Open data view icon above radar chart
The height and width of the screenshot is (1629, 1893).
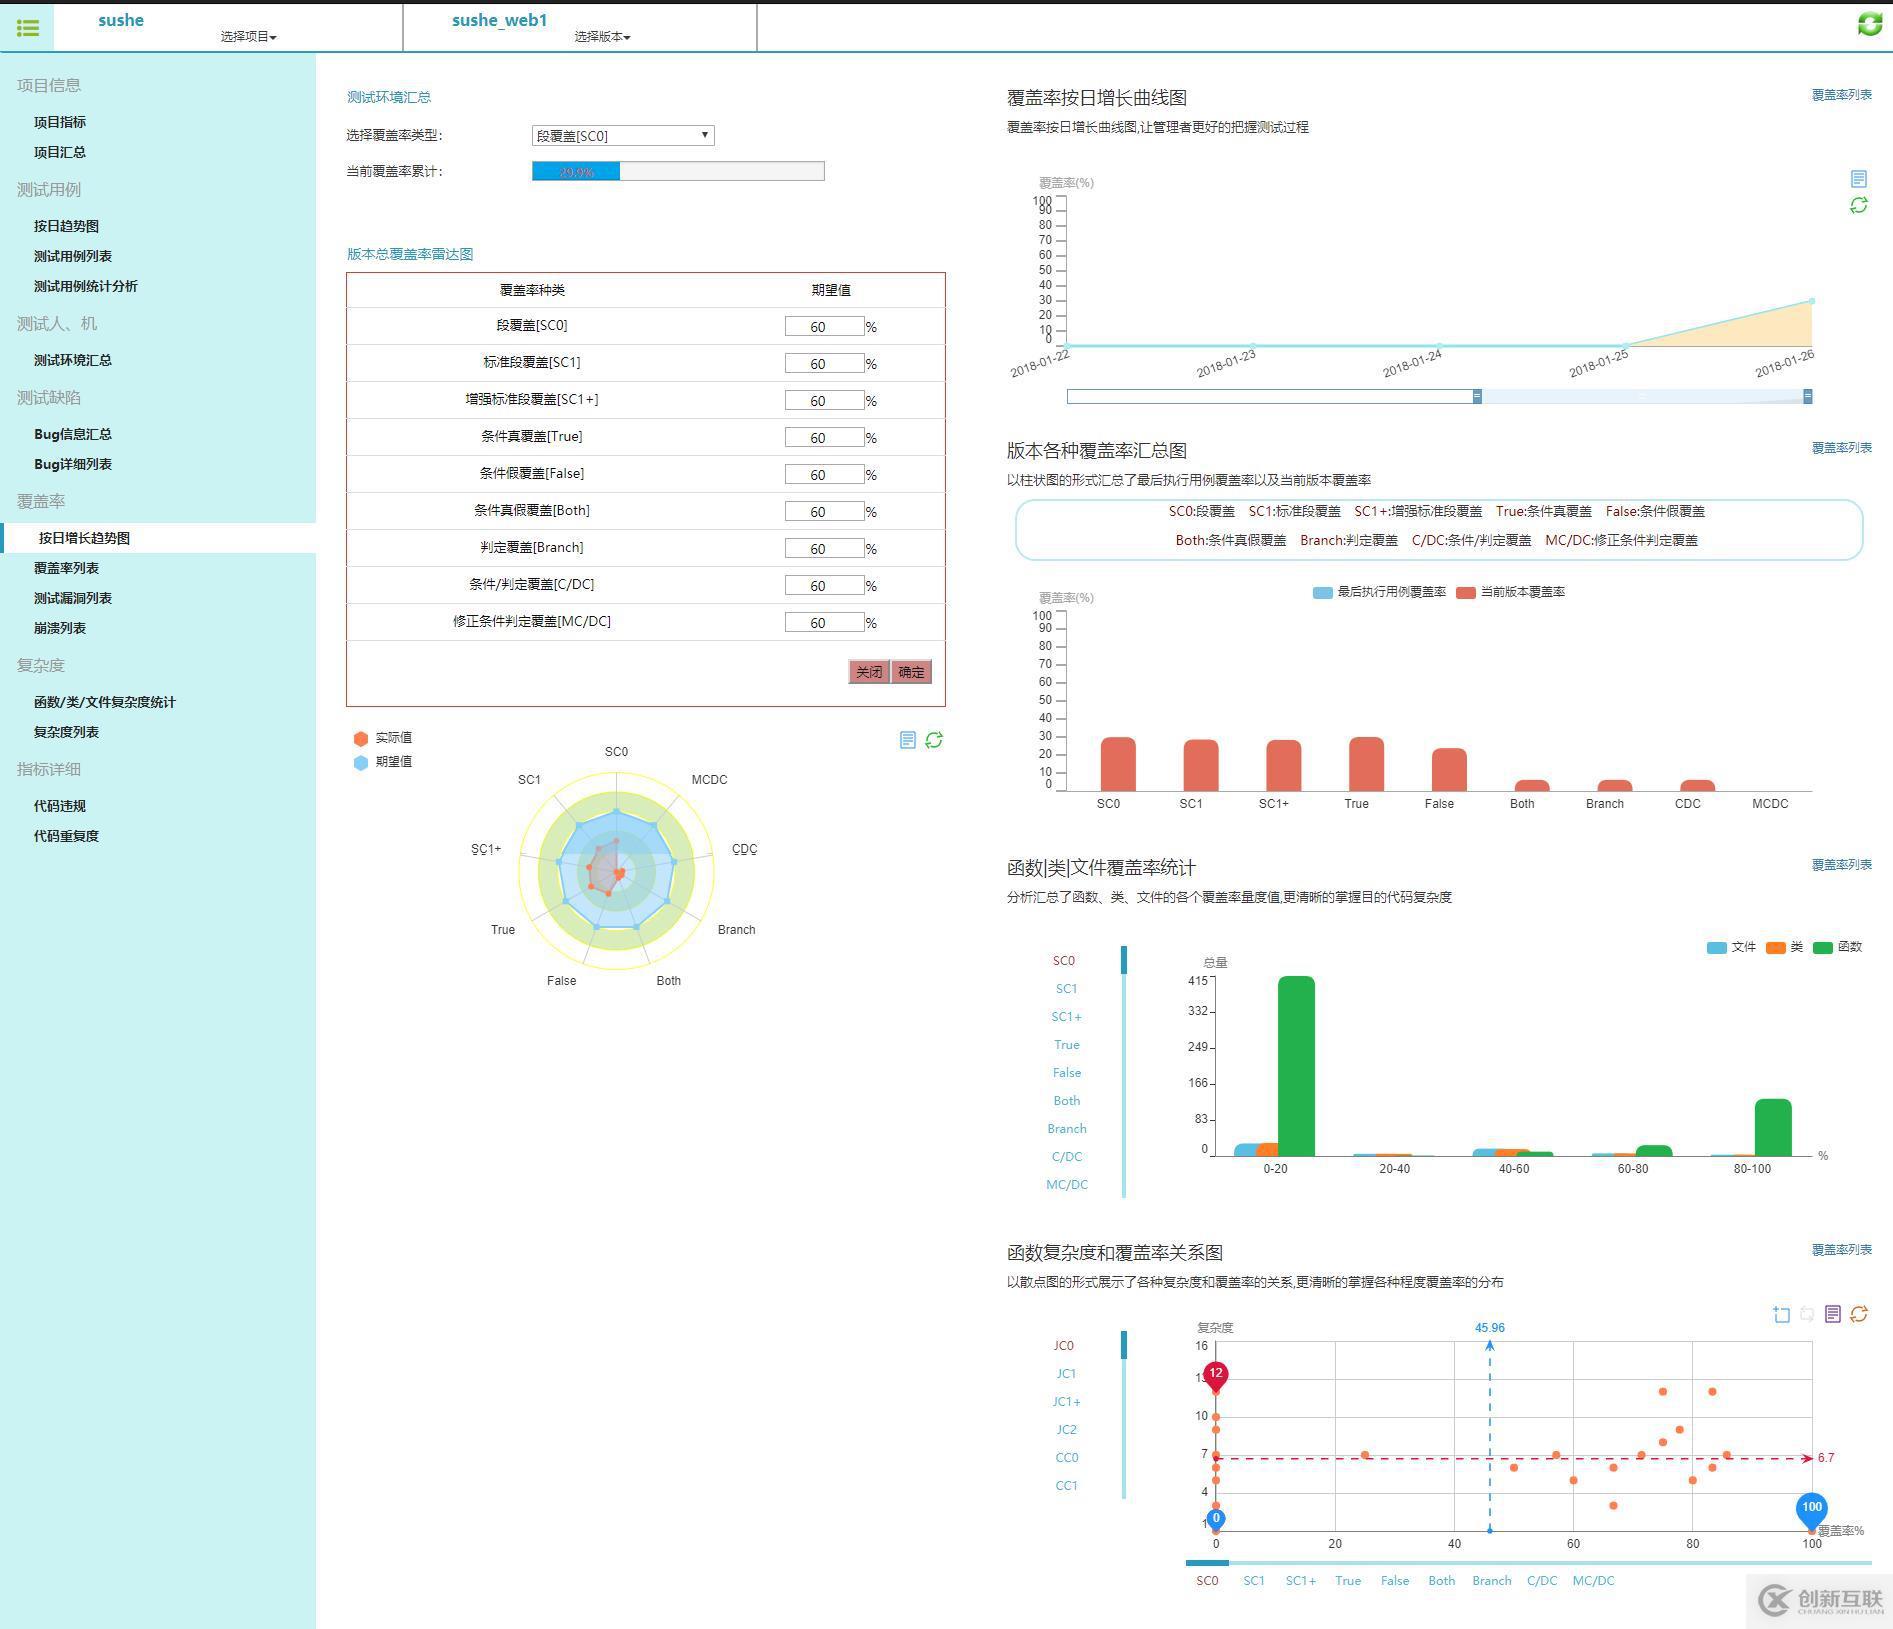(907, 740)
